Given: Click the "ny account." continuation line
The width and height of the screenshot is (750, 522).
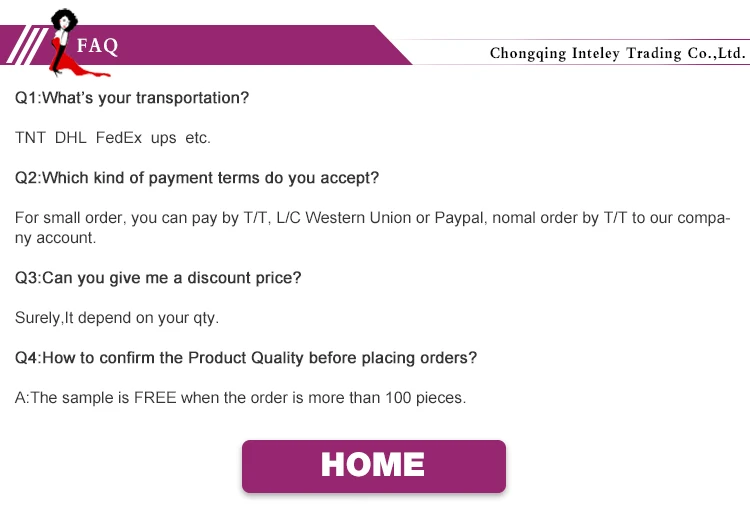Looking at the screenshot, I should pos(55,238).
